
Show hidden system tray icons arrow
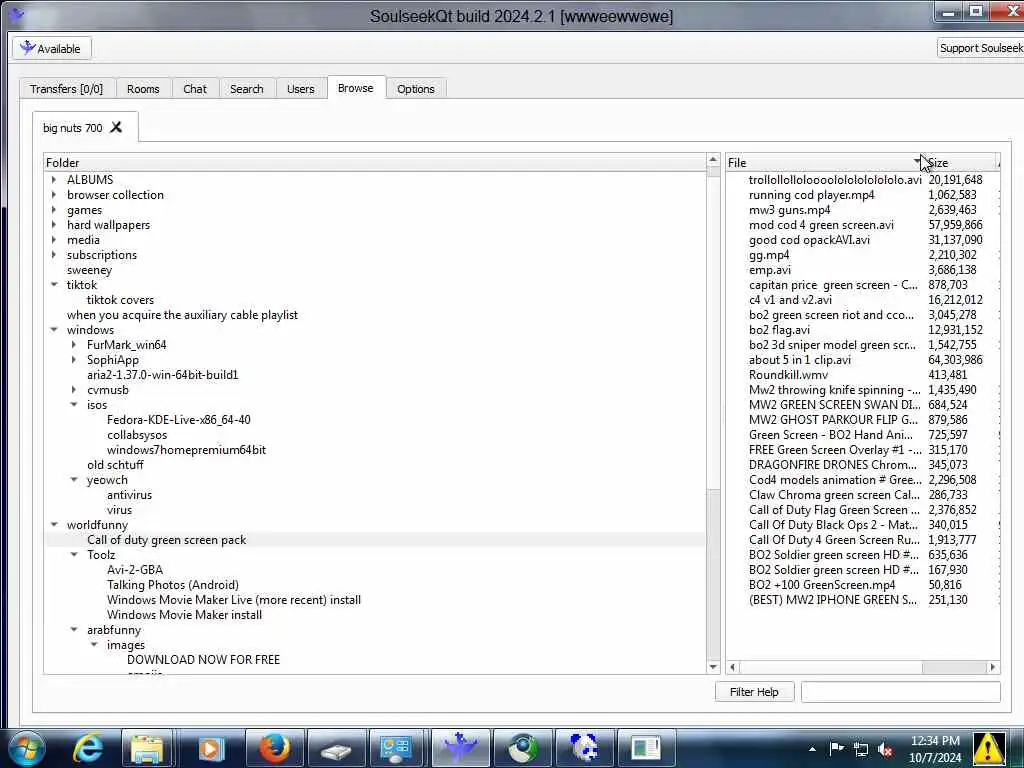click(x=812, y=749)
